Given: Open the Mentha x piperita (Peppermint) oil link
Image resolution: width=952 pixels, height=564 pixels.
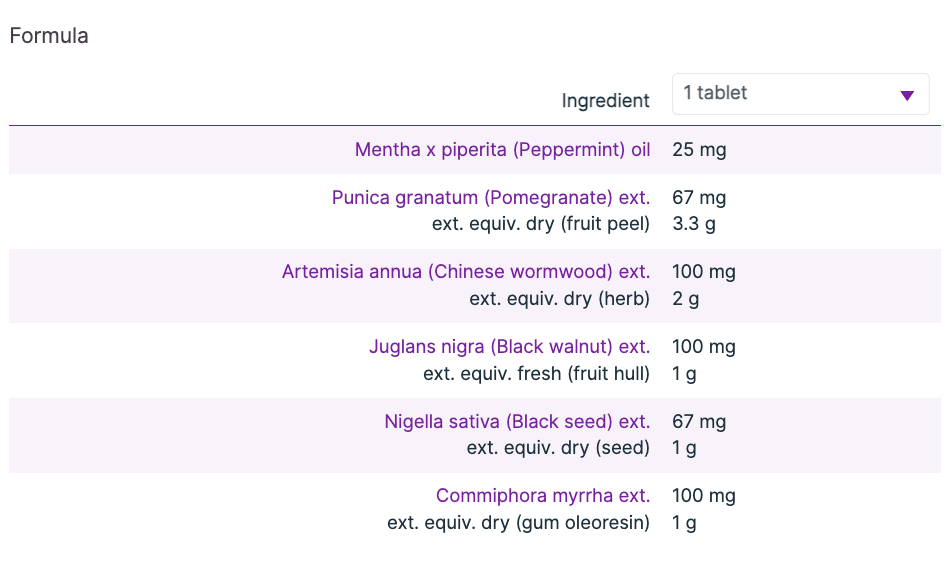Looking at the screenshot, I should (502, 150).
